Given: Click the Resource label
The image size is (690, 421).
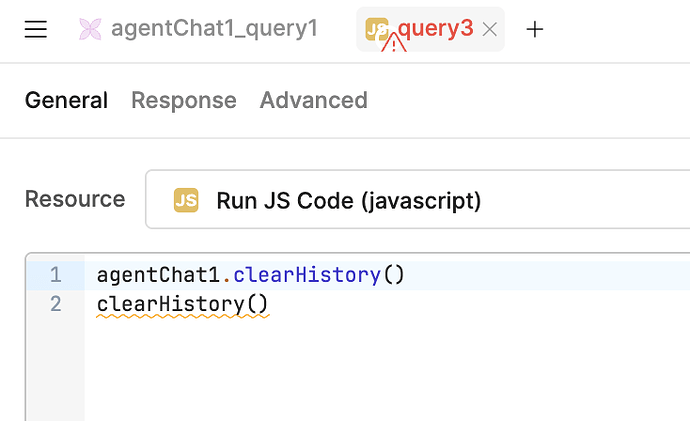Looking at the screenshot, I should click(75, 199).
